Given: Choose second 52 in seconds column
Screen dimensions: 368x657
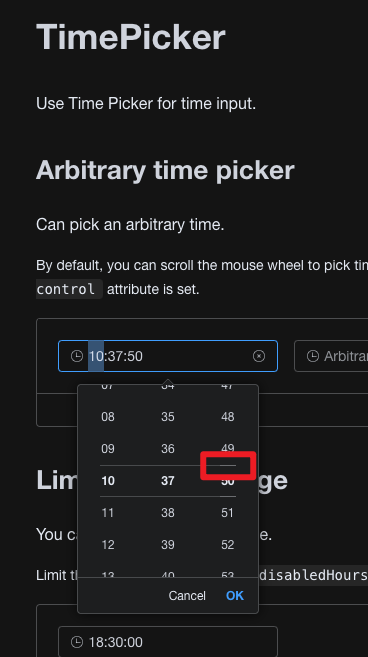Looking at the screenshot, I should pos(228,544).
